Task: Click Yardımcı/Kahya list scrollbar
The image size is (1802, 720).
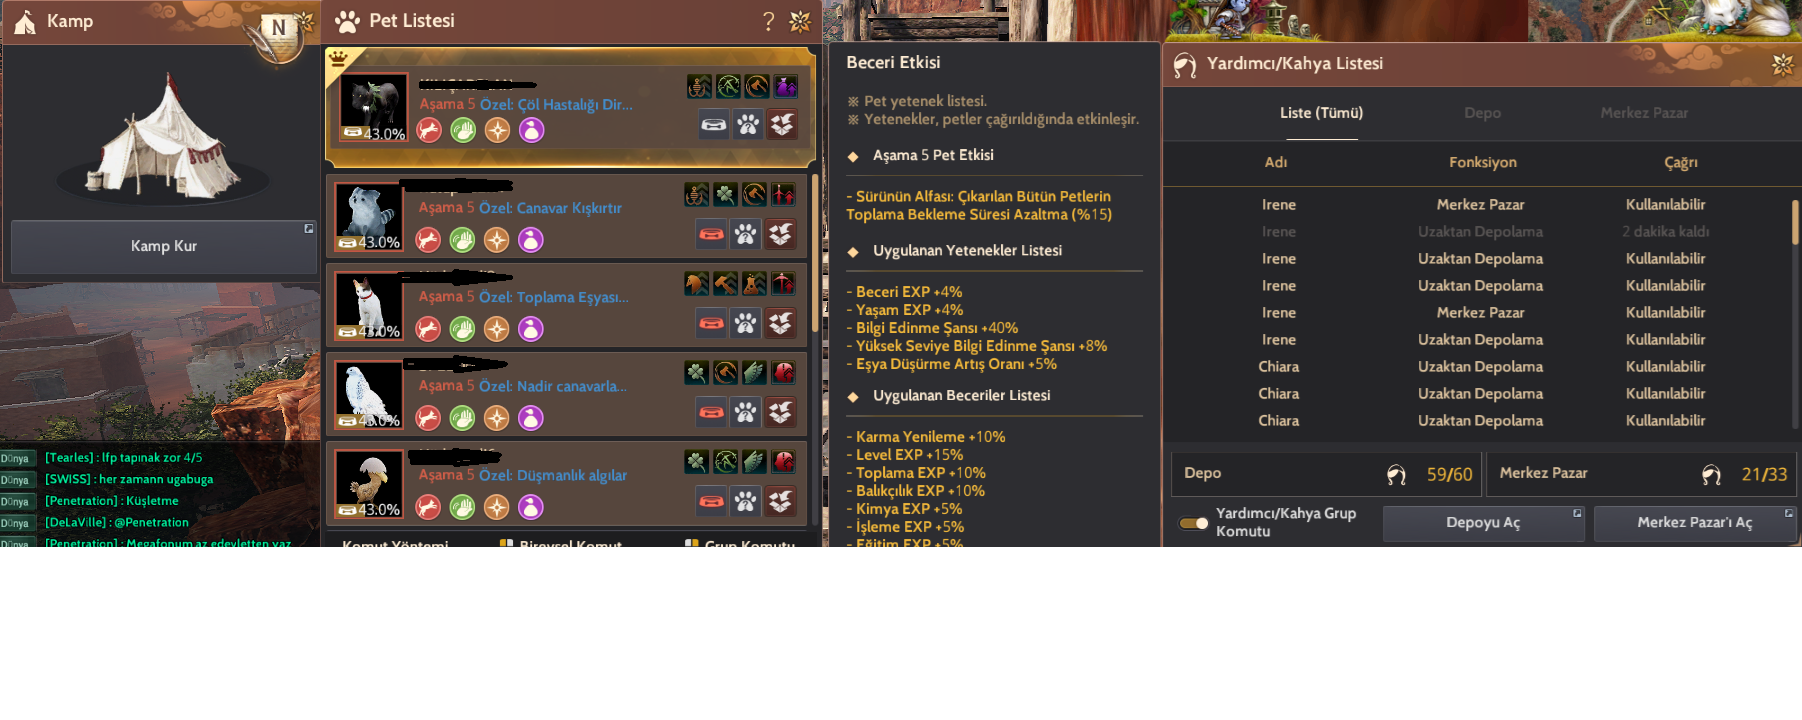Action: pyautogui.click(x=1795, y=222)
